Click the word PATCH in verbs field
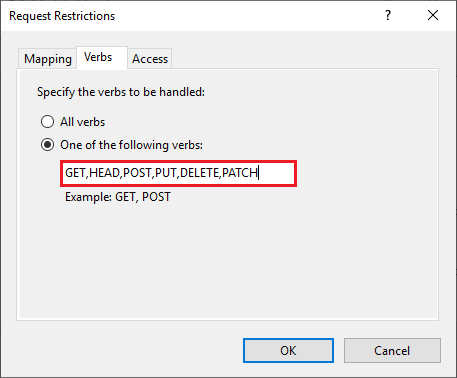457x378 pixels. (x=240, y=173)
